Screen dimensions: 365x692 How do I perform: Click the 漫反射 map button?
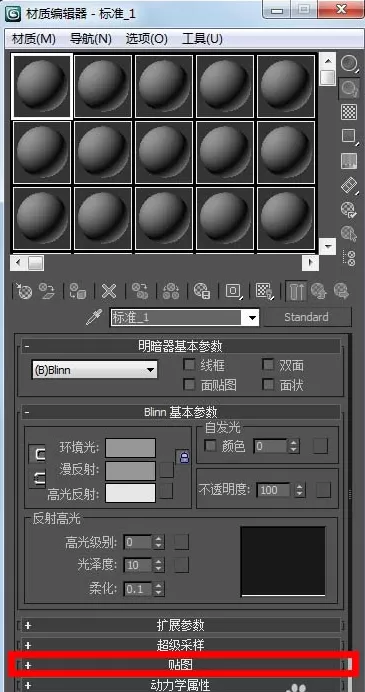click(166, 470)
